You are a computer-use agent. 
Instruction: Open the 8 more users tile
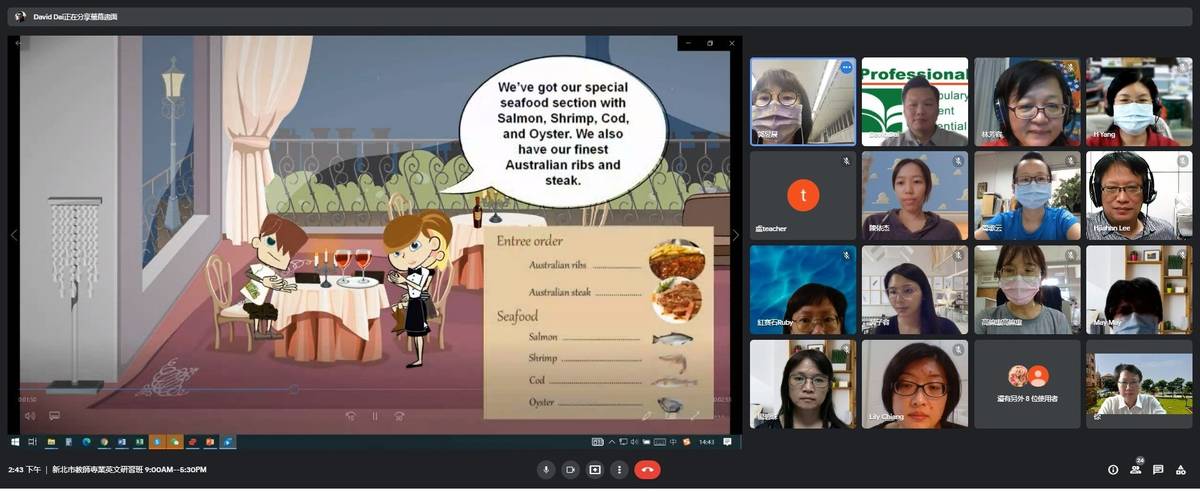1027,384
